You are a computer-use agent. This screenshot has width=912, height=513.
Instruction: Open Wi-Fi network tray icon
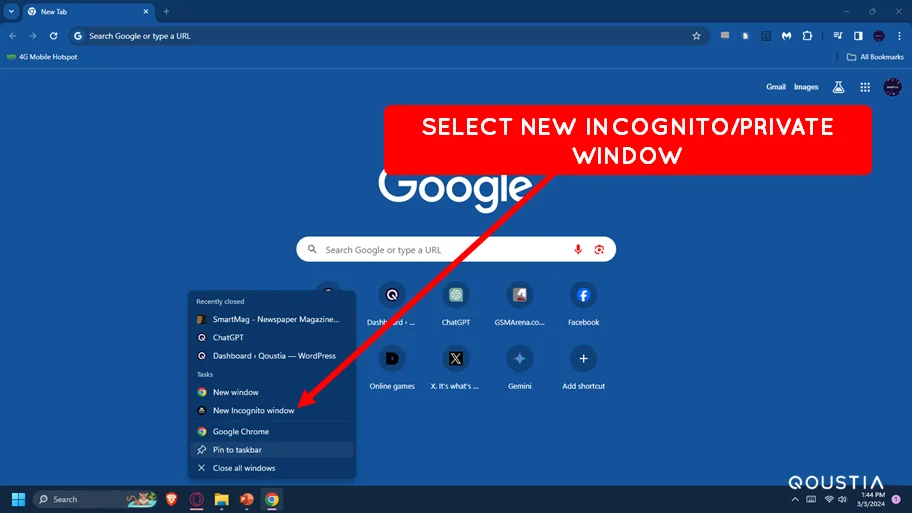click(829, 499)
